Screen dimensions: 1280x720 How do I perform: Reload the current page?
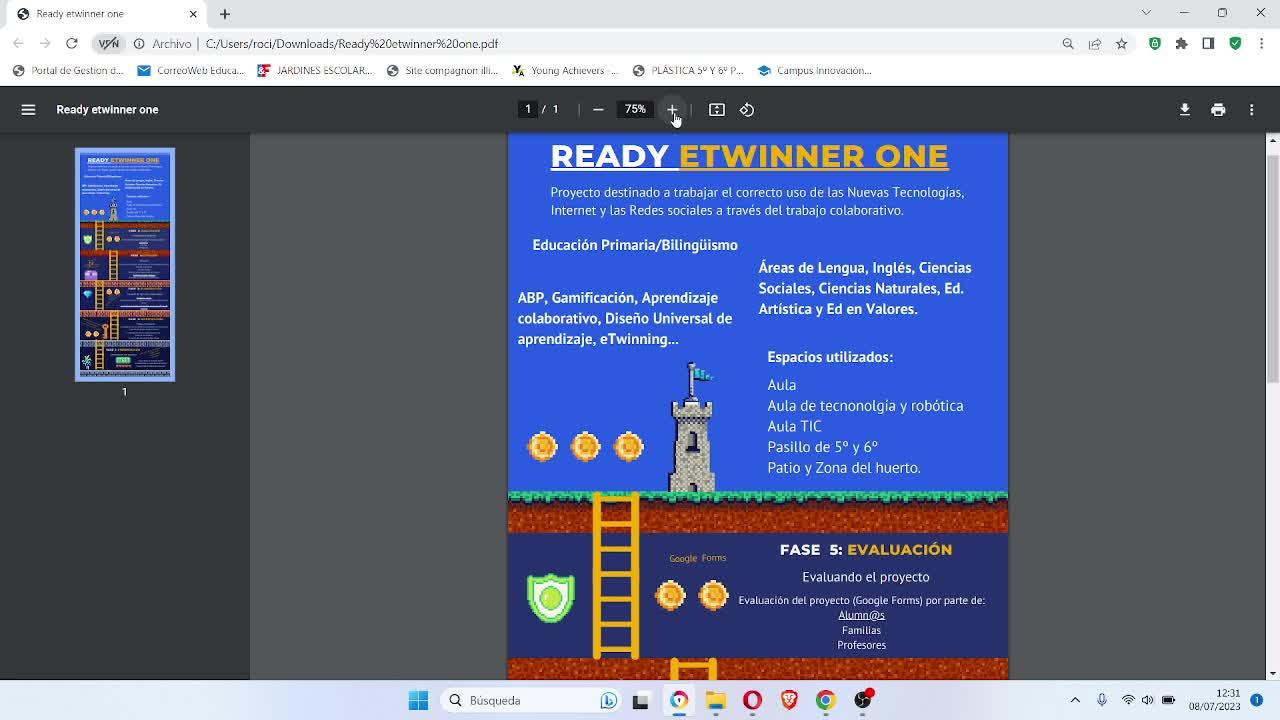click(x=72, y=44)
